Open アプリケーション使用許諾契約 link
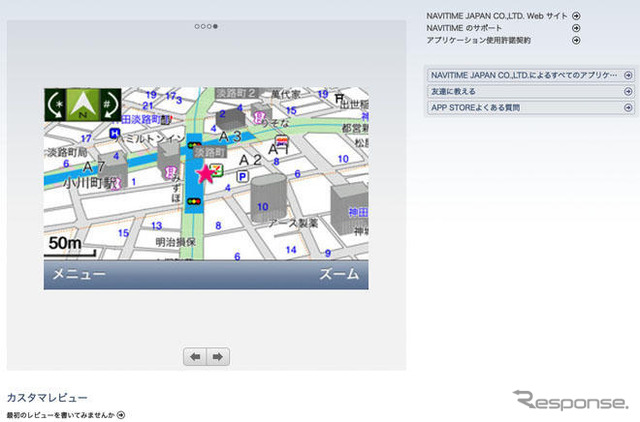 click(x=478, y=40)
